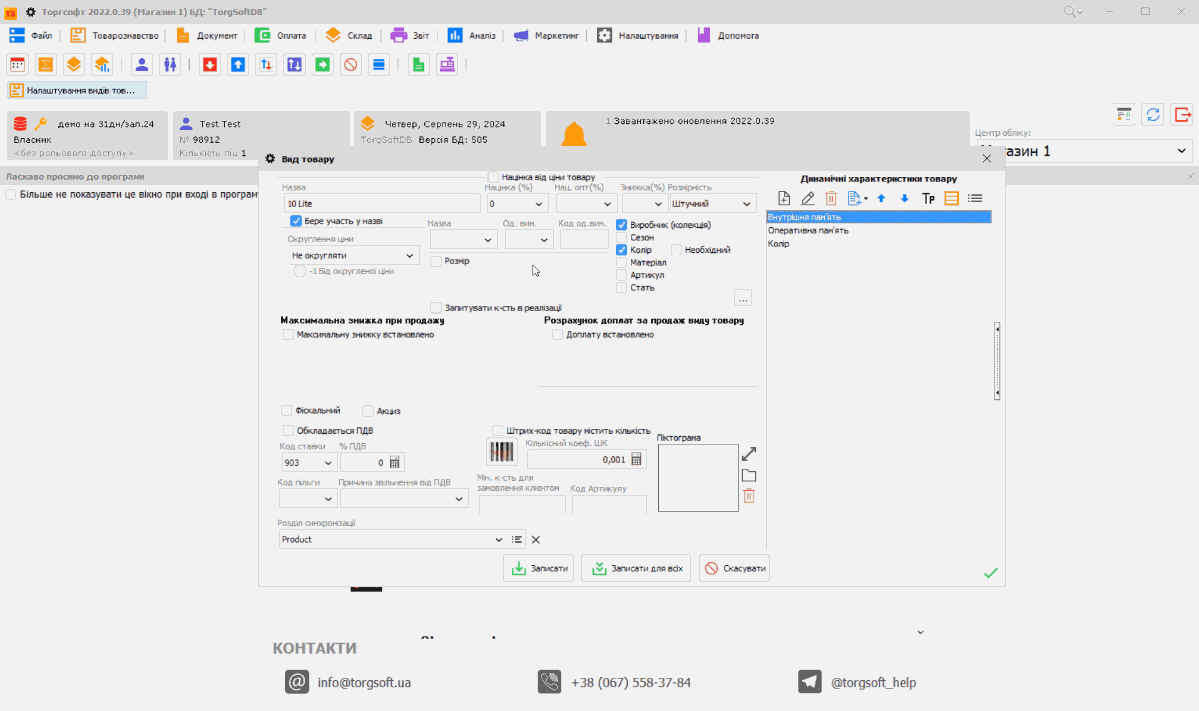Click the calendar icon in main toolbar
The image size is (1199, 711).
coord(17,65)
